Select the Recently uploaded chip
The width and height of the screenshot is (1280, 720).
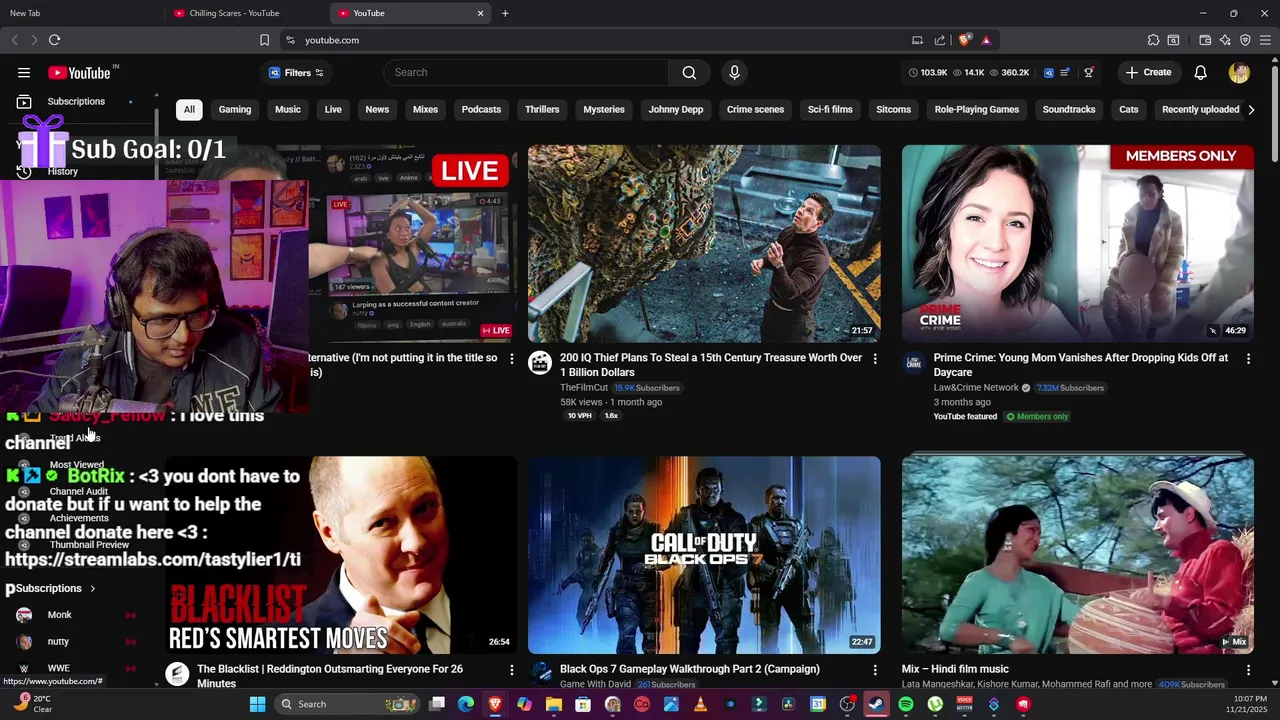point(1200,109)
